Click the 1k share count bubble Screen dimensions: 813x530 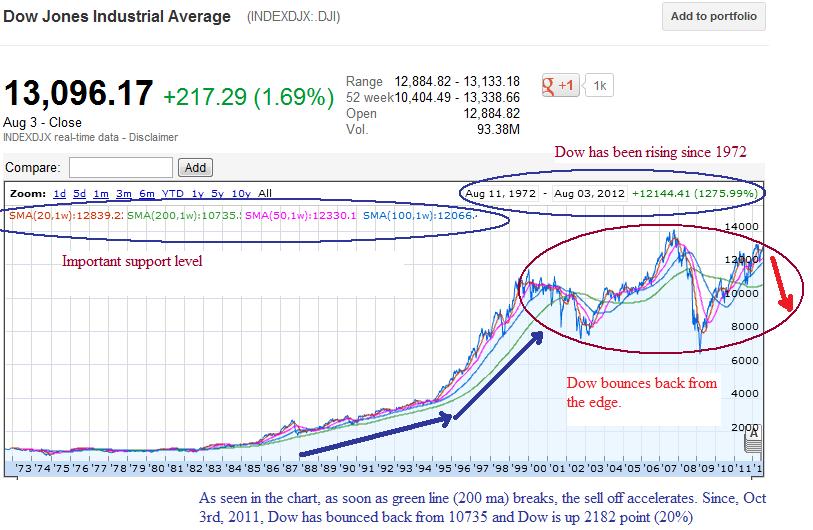pos(599,86)
